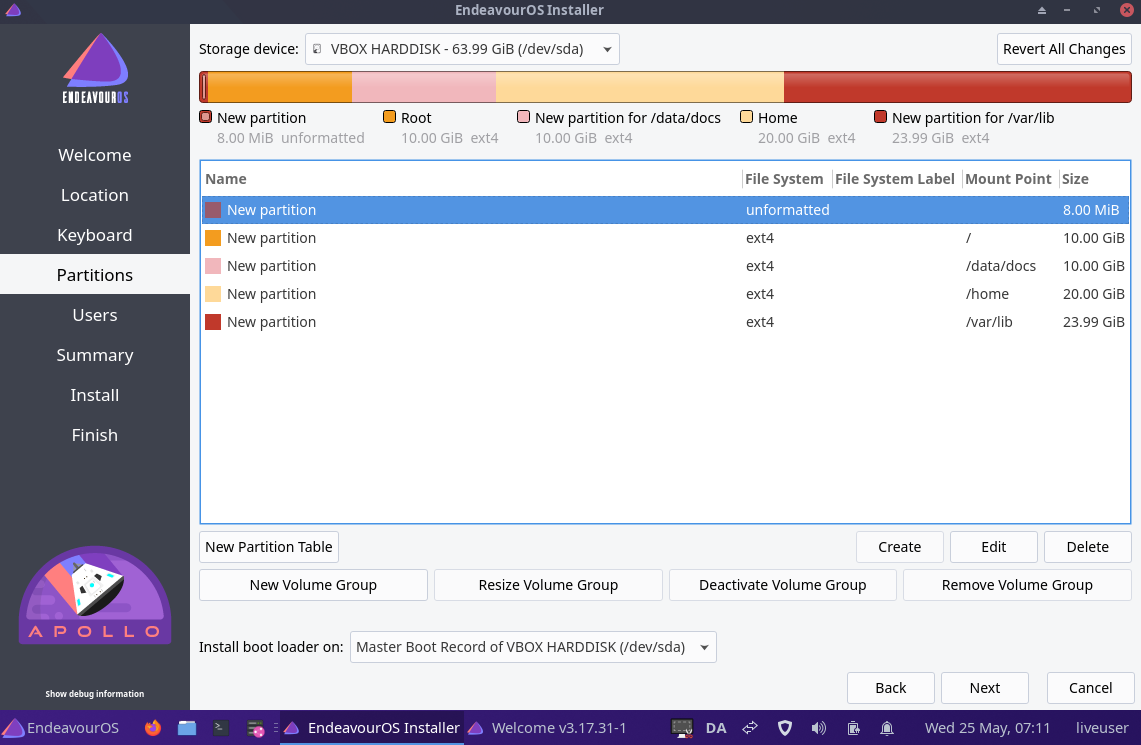Open the notifications bell icon
This screenshot has height=745, width=1141.
pos(886,728)
